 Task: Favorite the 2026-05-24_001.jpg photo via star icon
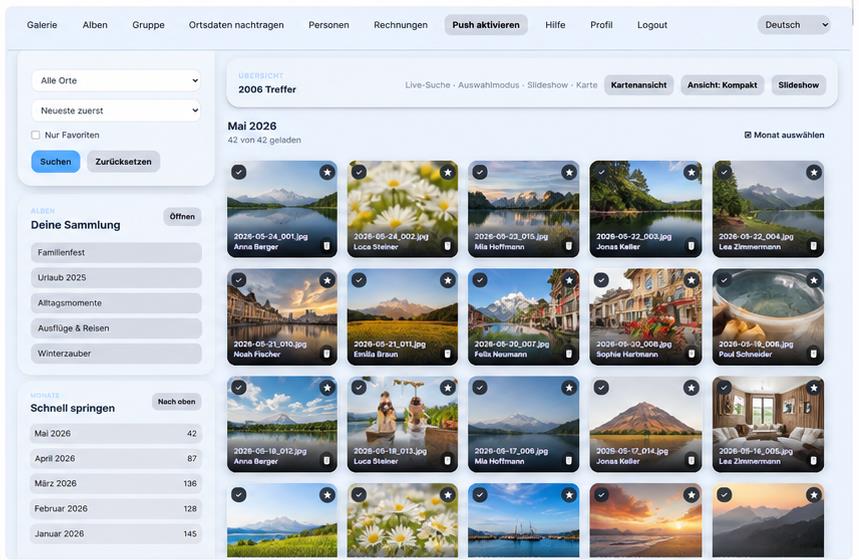click(x=327, y=172)
